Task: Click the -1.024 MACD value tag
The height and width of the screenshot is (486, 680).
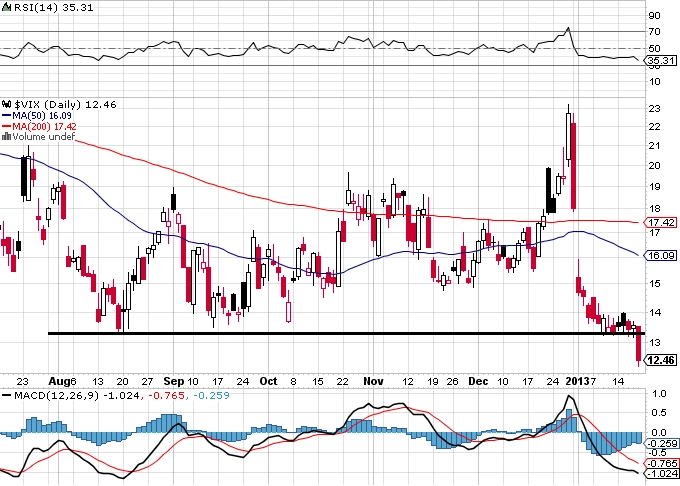Action: pos(659,473)
